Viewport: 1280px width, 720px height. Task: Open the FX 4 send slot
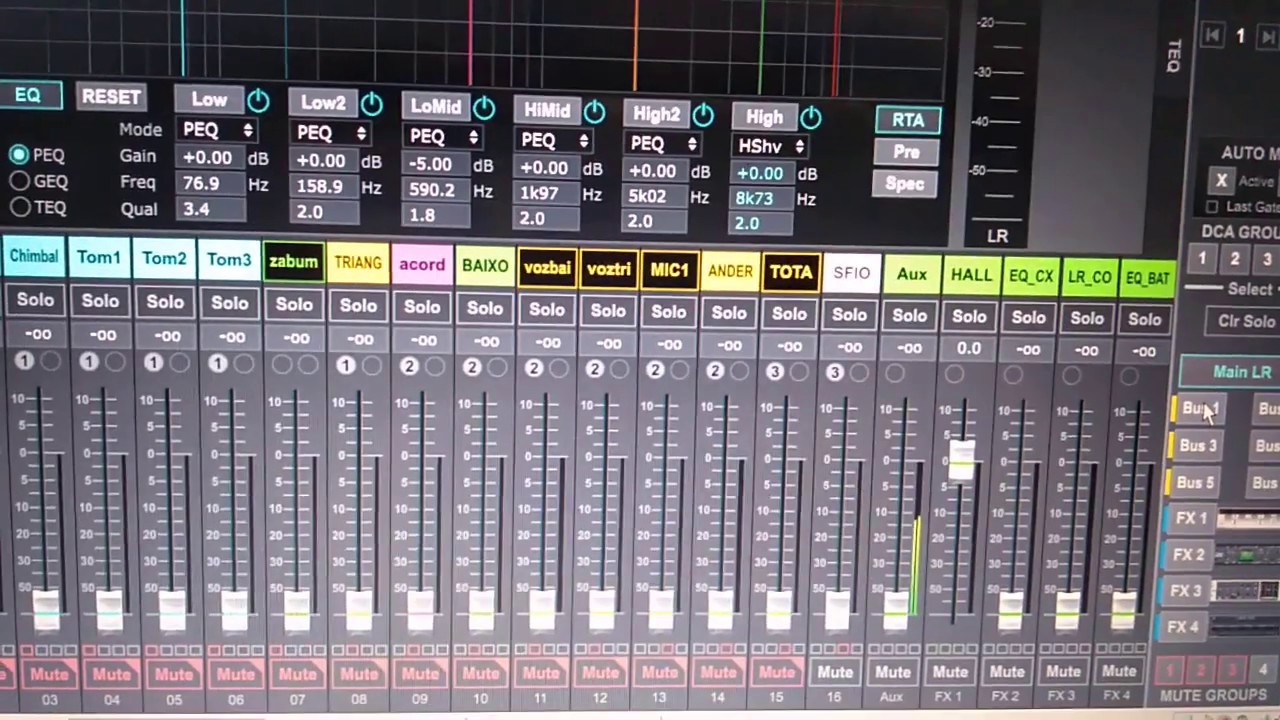pos(1182,627)
